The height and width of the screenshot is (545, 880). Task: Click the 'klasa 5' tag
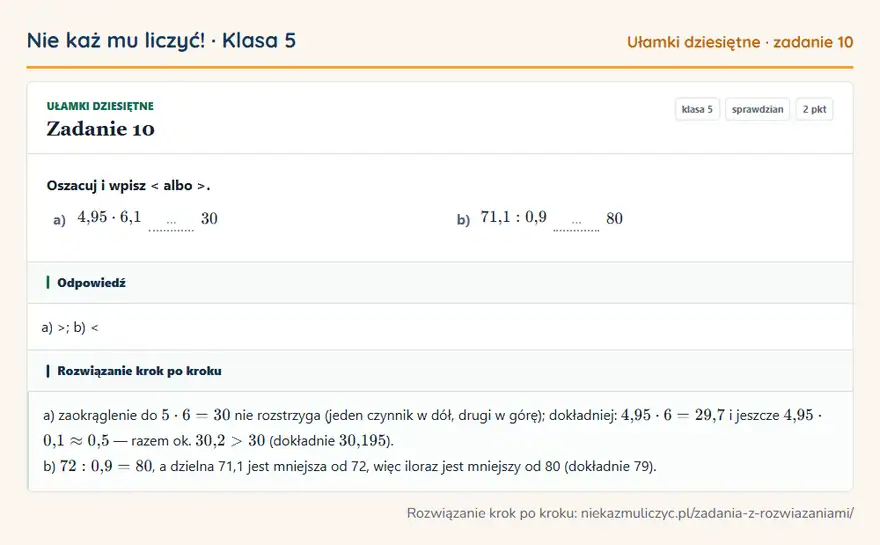point(697,109)
